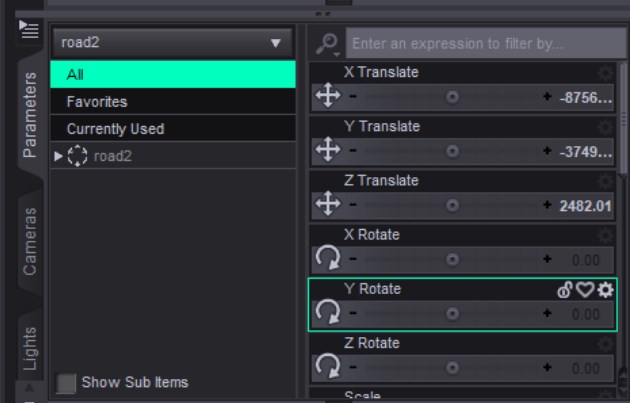Increase X Translate with plus button
Image resolution: width=630 pixels, height=403 pixels.
coord(547,96)
